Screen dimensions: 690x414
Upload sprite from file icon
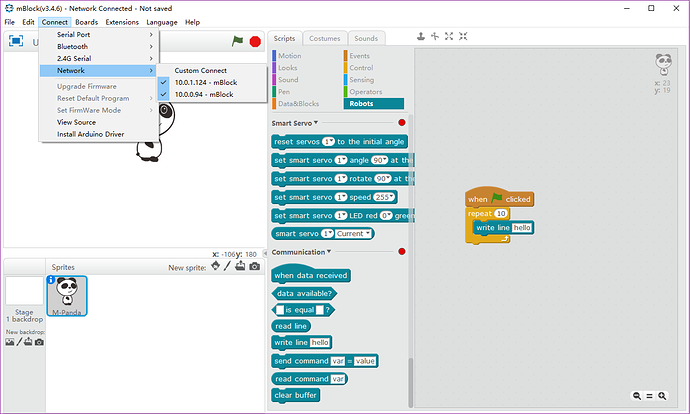pos(240,266)
